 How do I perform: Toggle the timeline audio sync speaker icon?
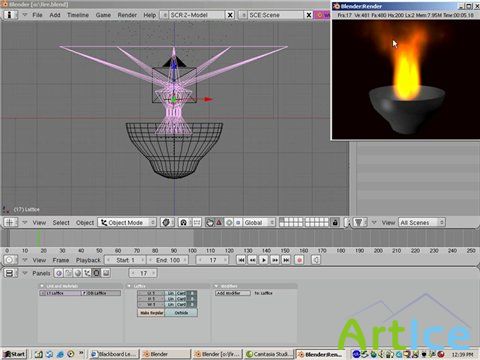pos(316,260)
